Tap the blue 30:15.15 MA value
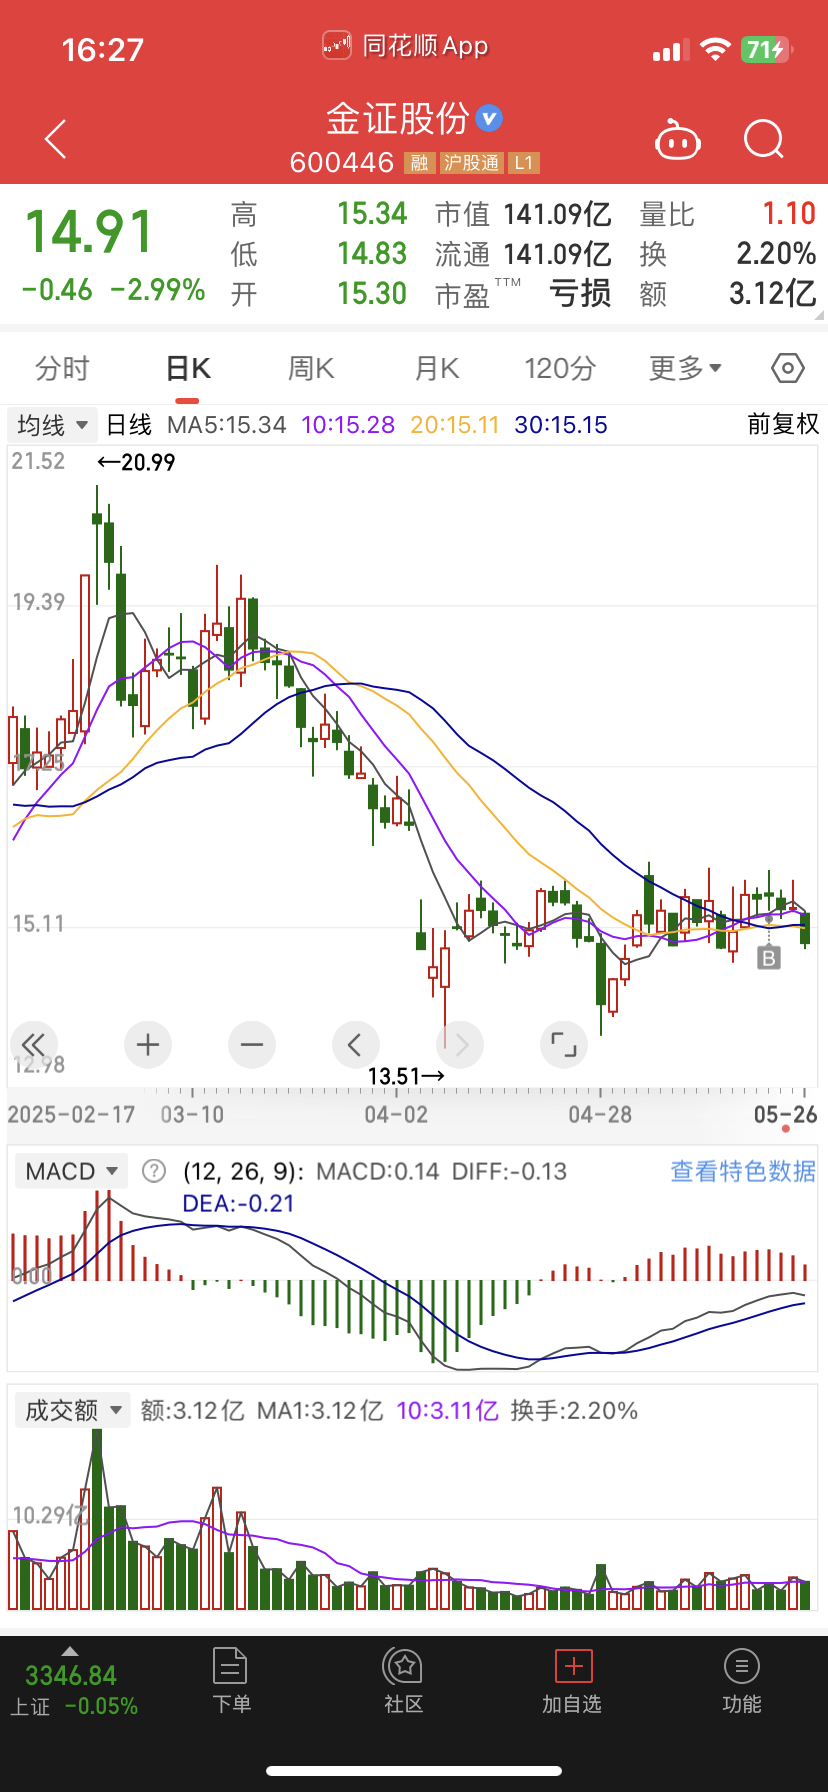 [561, 425]
